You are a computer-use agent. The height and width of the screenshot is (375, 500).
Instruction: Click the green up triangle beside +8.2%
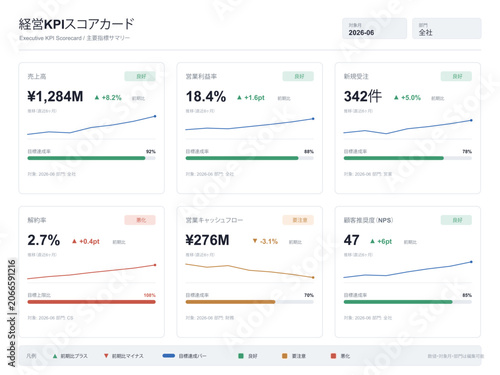97,98
